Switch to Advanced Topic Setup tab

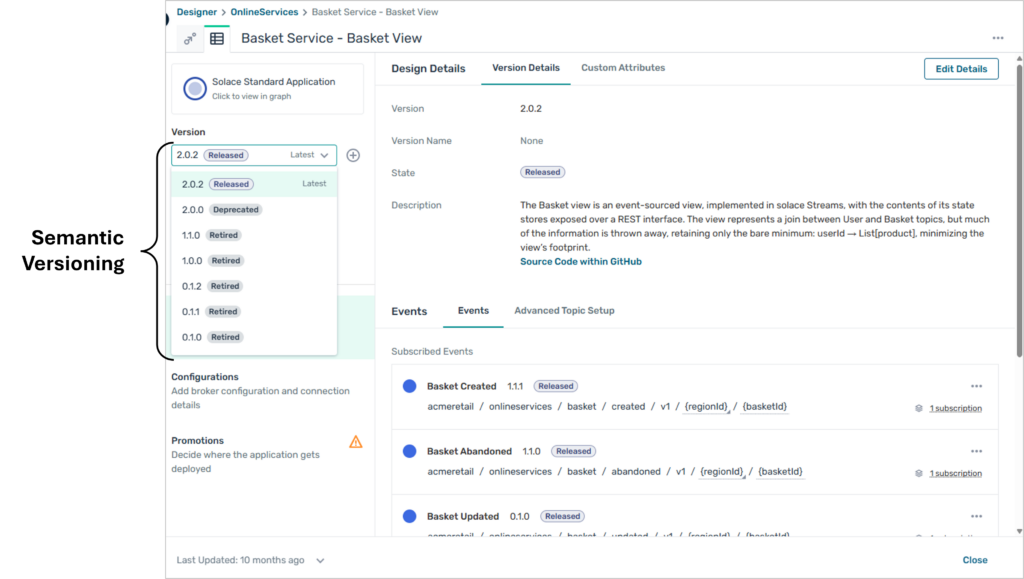[x=564, y=311]
